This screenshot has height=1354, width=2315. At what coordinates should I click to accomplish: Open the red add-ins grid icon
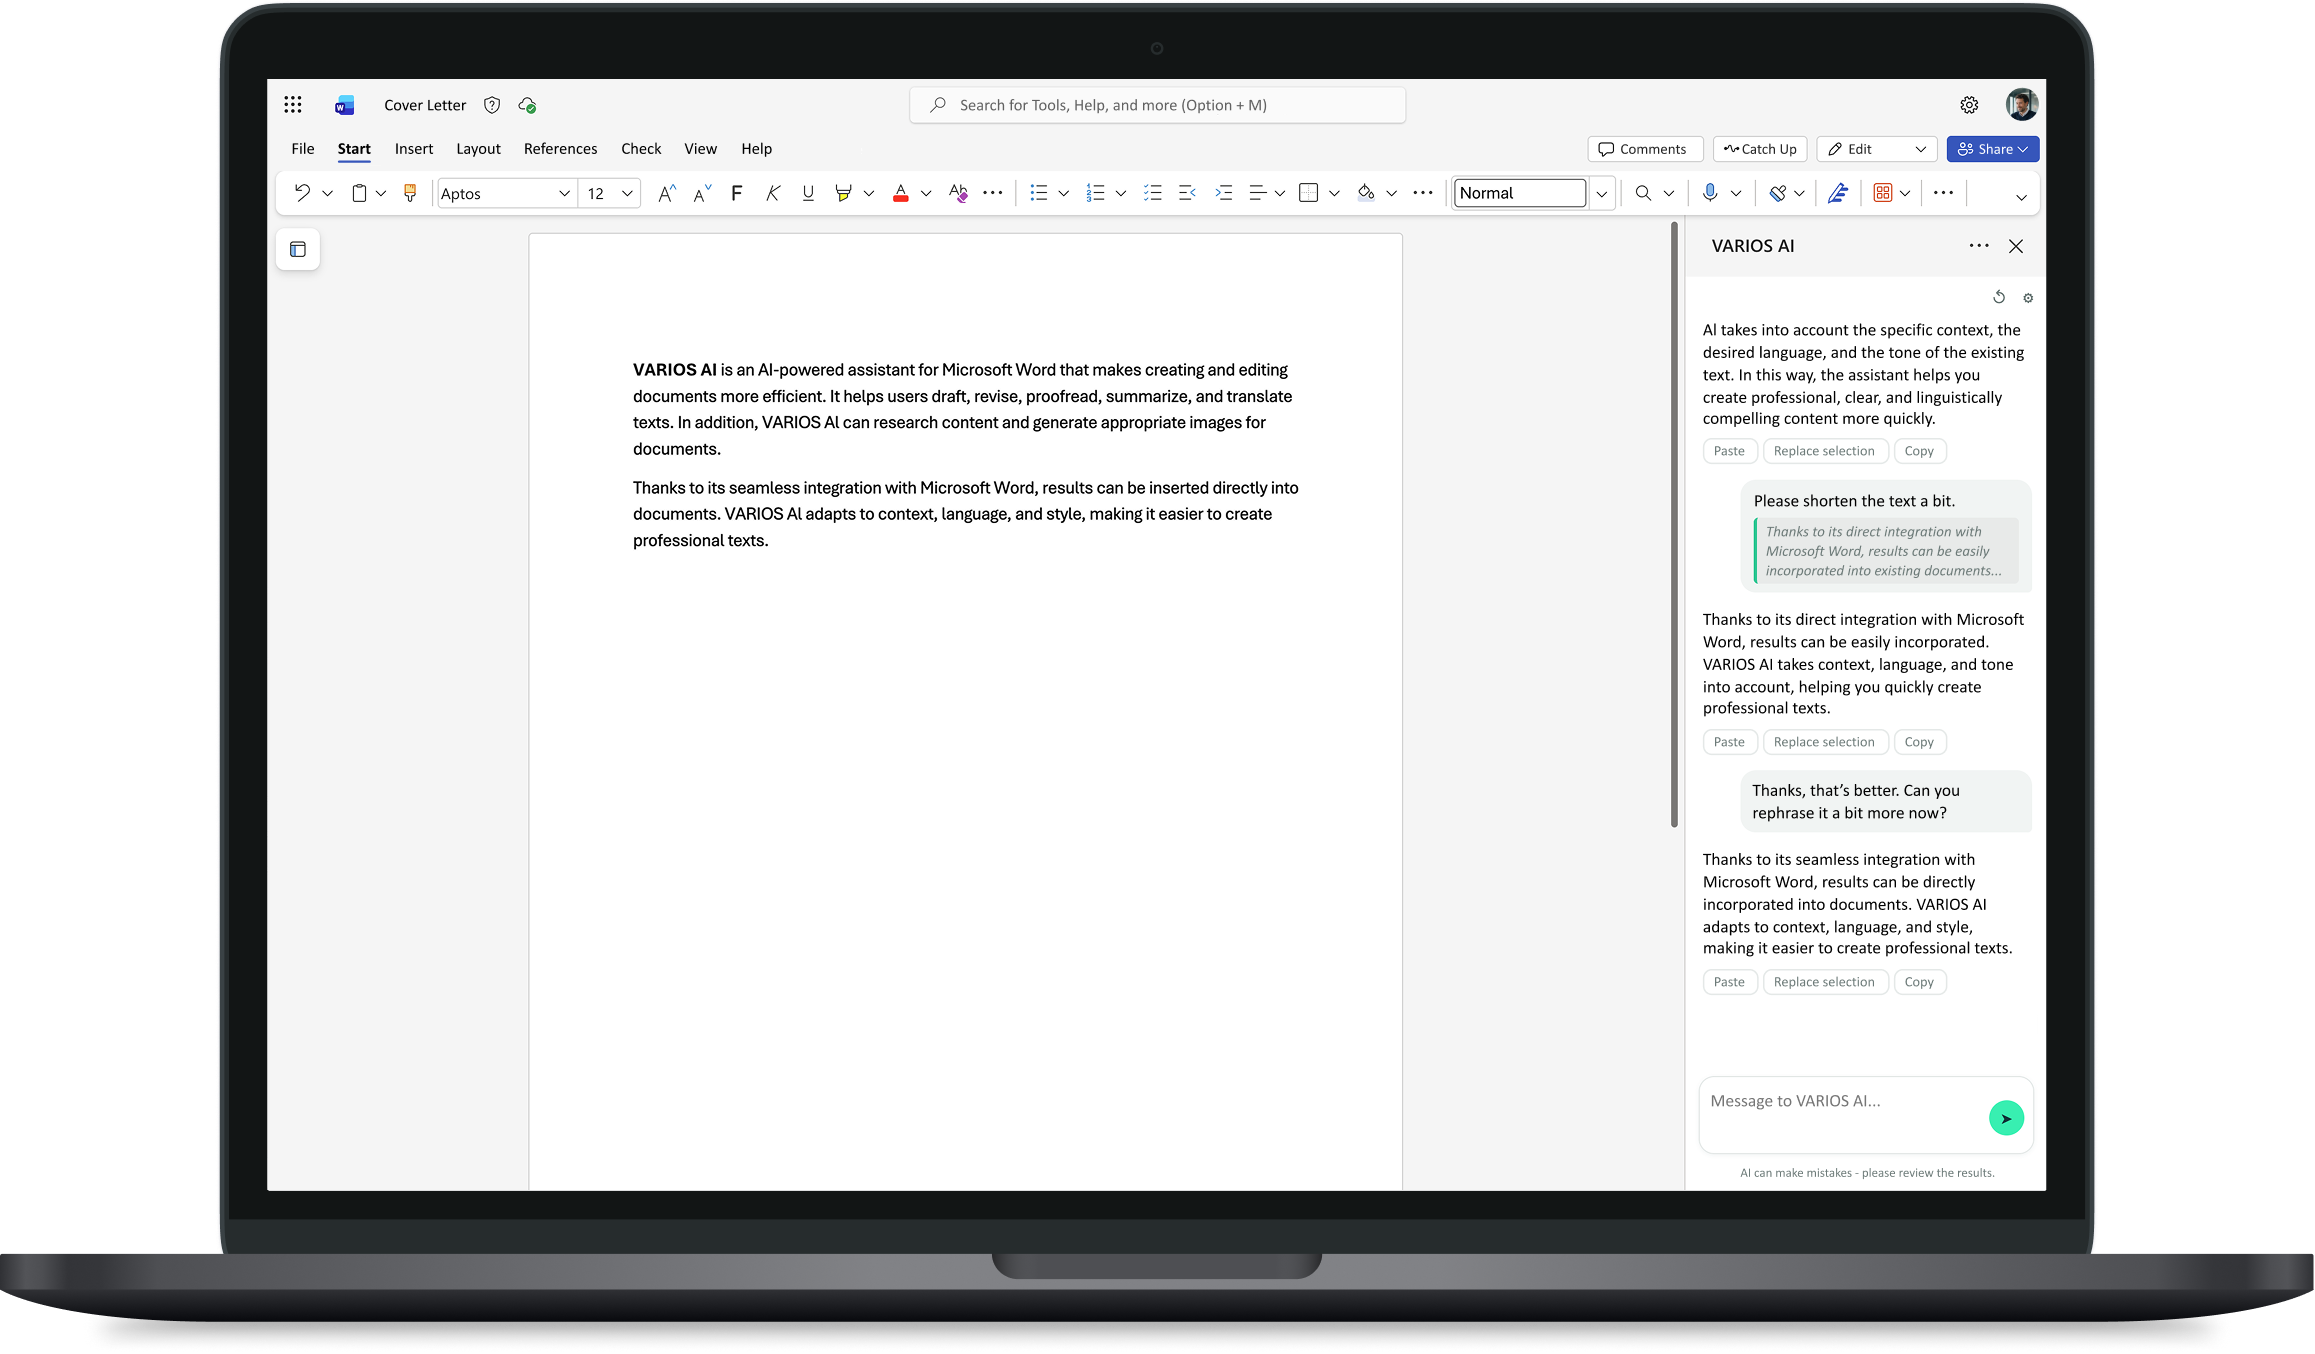coord(1883,193)
